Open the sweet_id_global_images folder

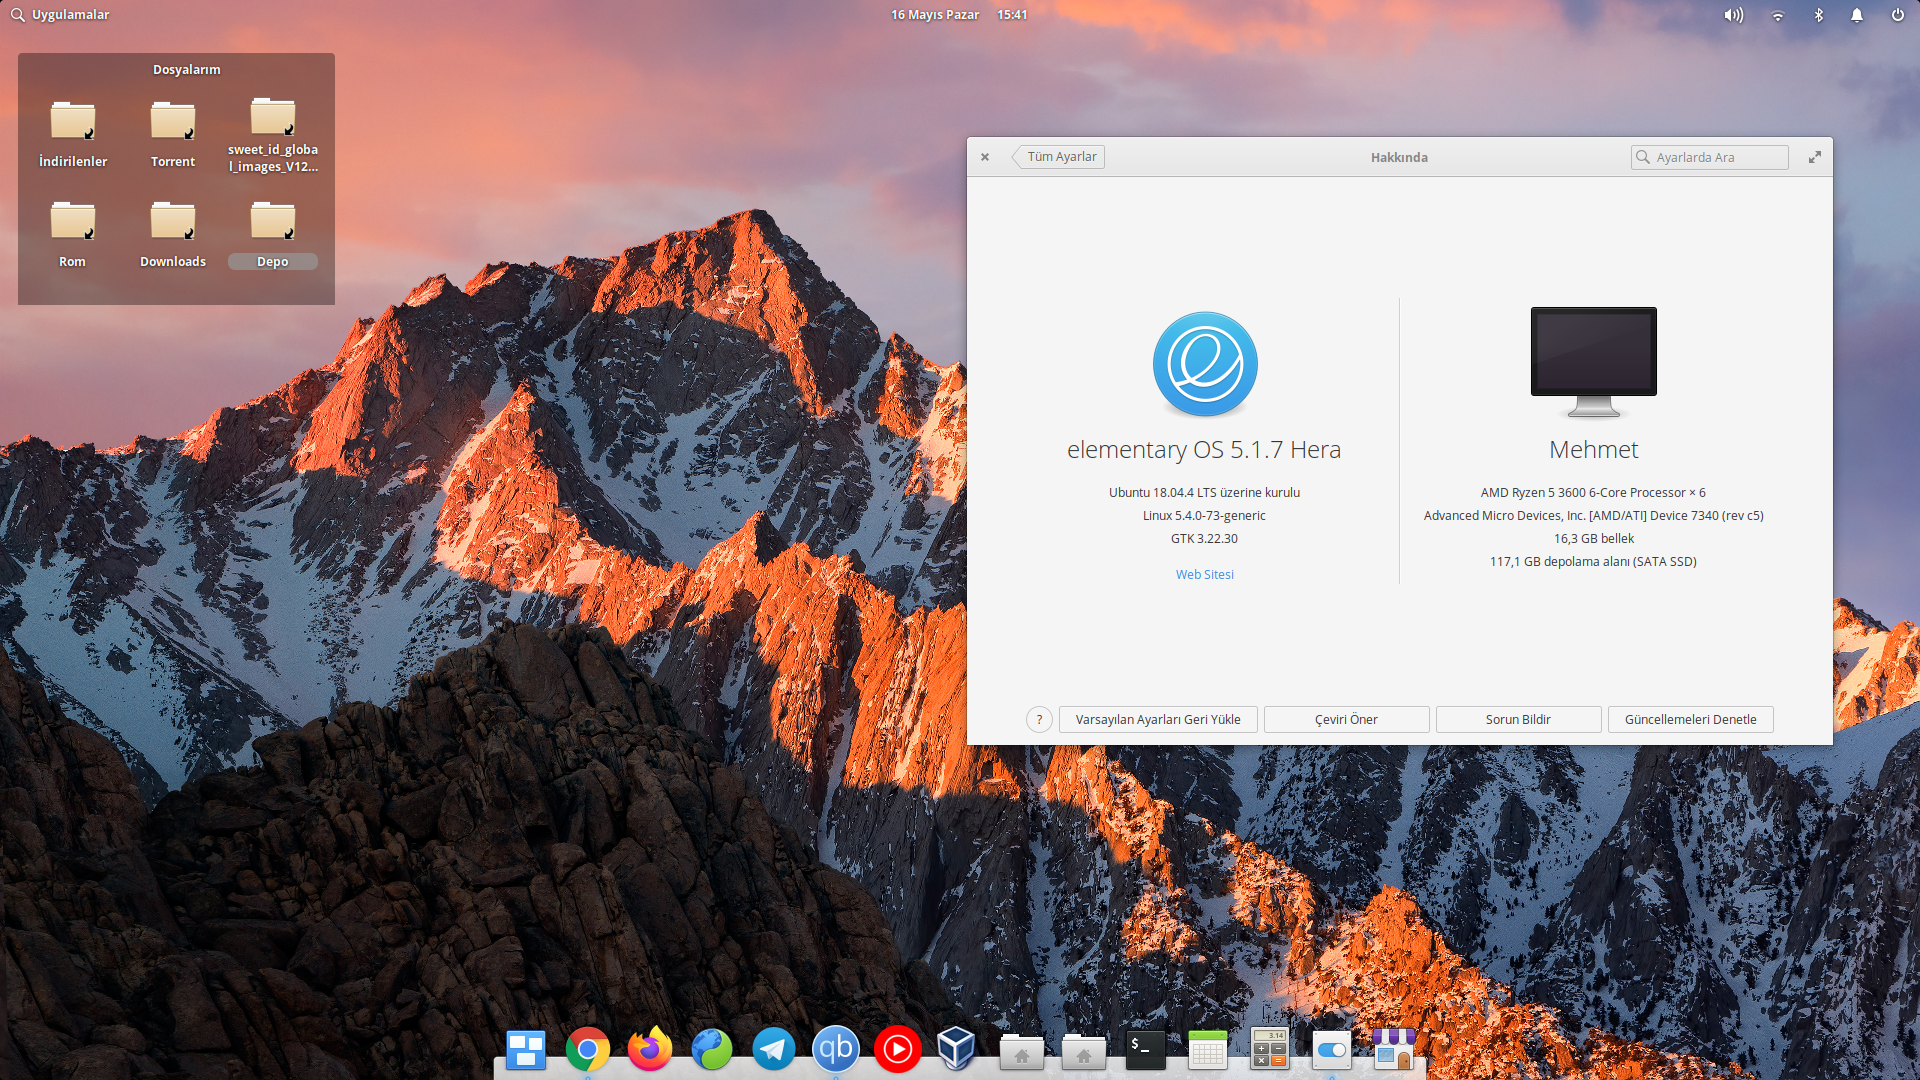pyautogui.click(x=273, y=134)
